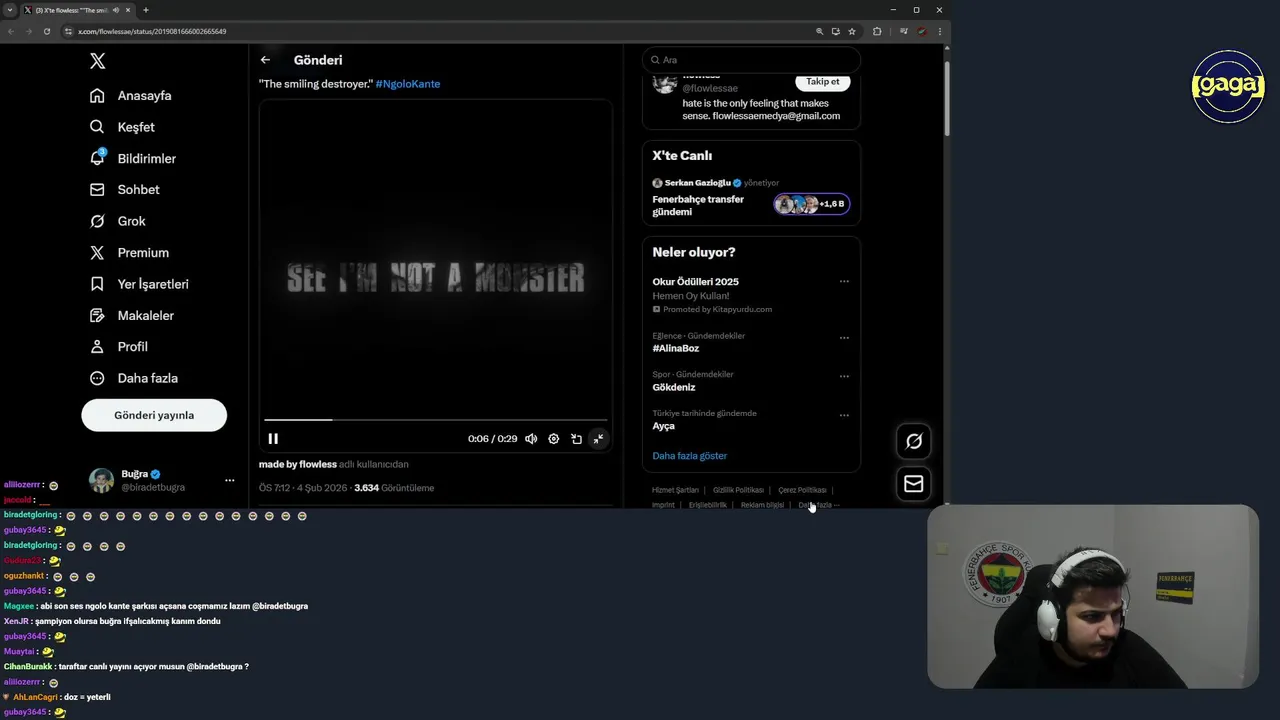Pause the video playback
Screen dimensions: 1280x720
(x=273, y=439)
